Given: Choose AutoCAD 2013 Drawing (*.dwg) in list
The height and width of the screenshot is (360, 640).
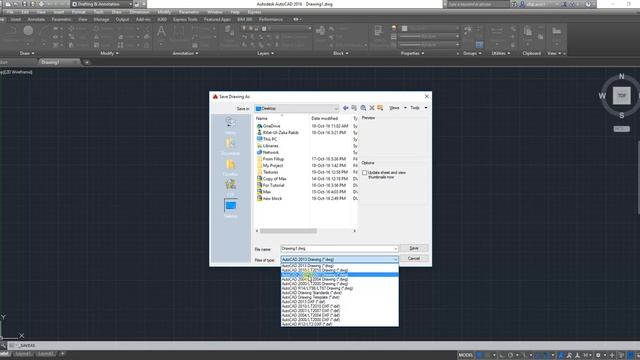Looking at the screenshot, I should (340, 266).
